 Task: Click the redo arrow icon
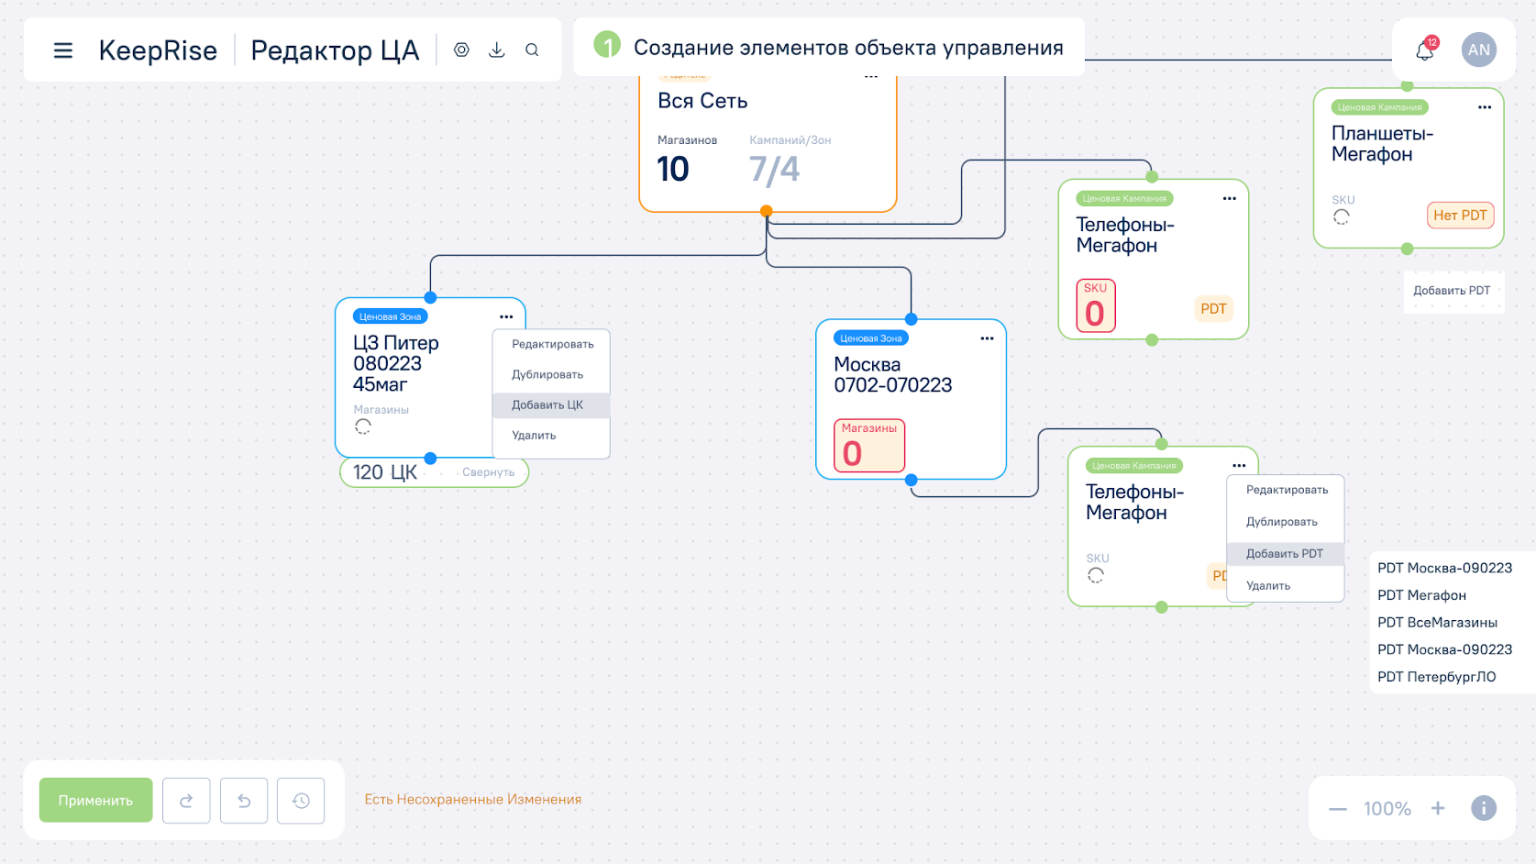[x=186, y=801]
